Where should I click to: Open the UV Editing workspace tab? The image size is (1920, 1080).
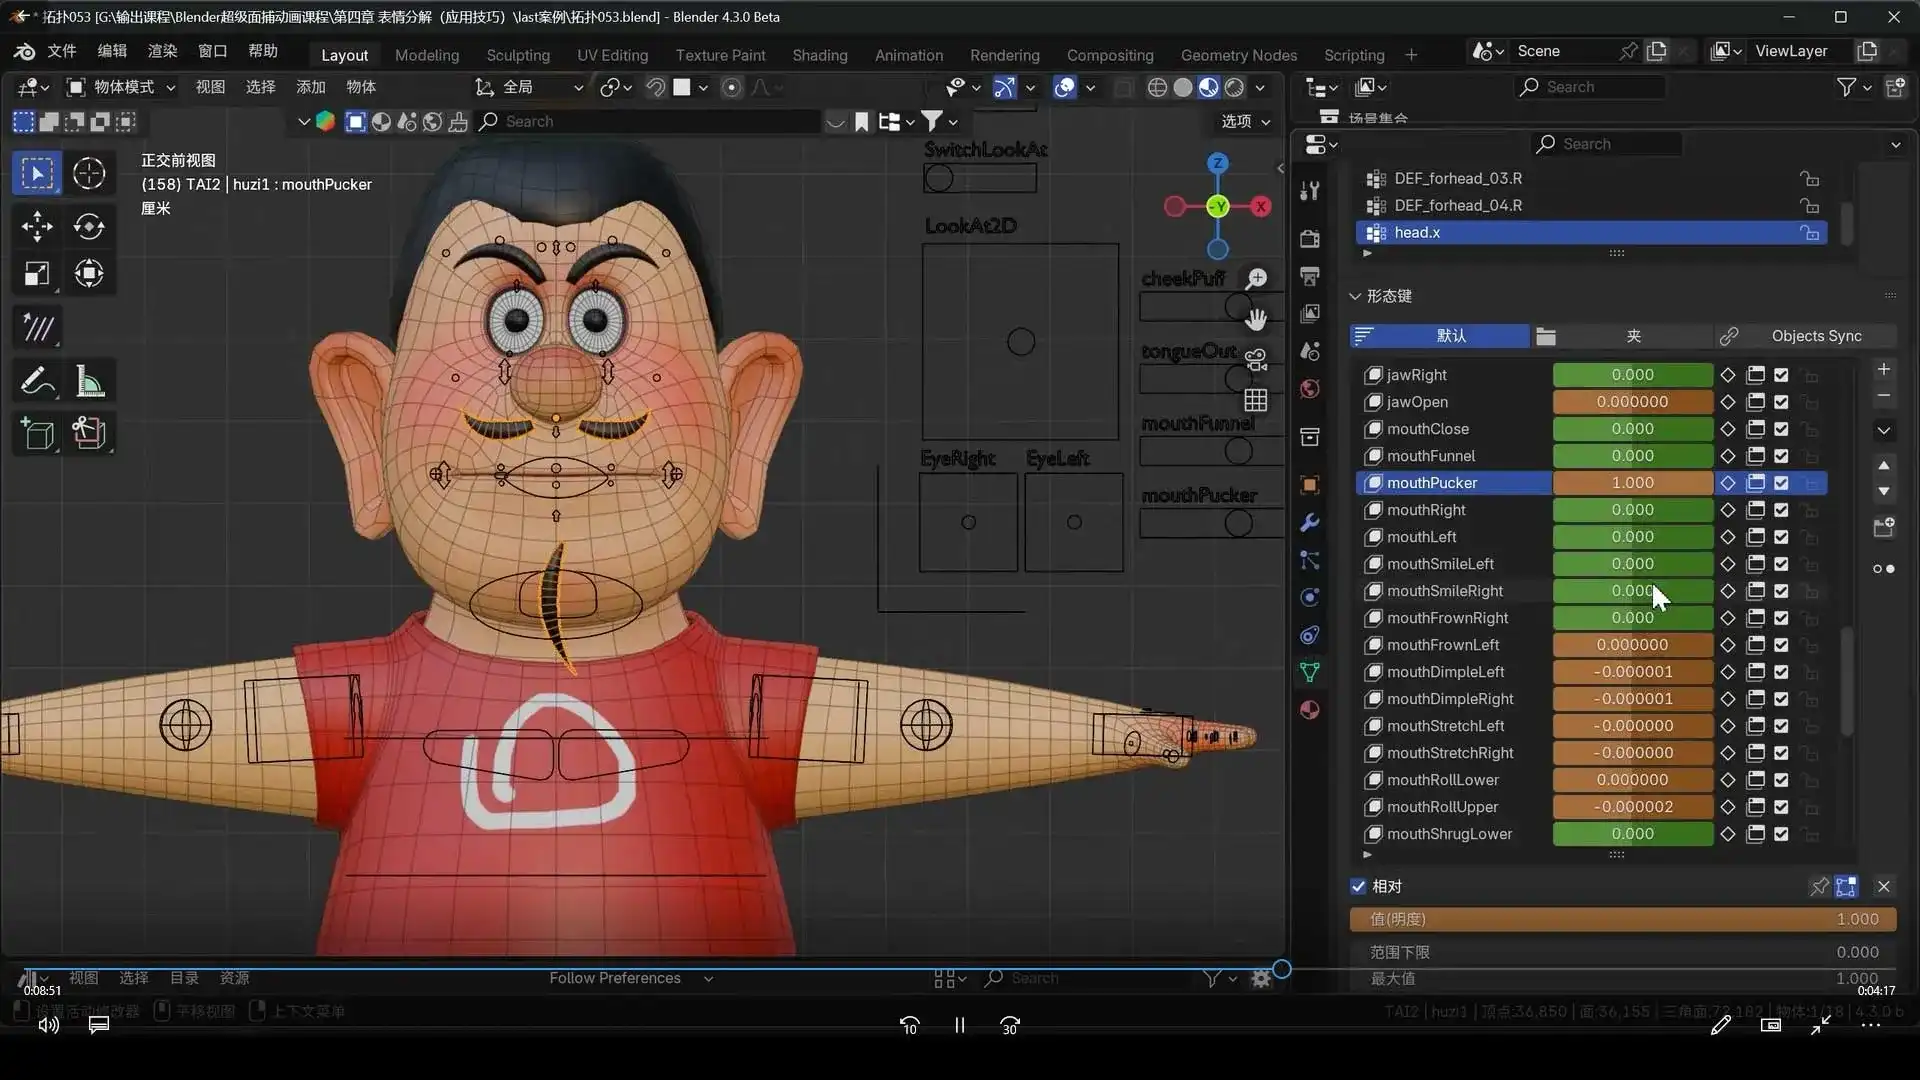pos(612,55)
